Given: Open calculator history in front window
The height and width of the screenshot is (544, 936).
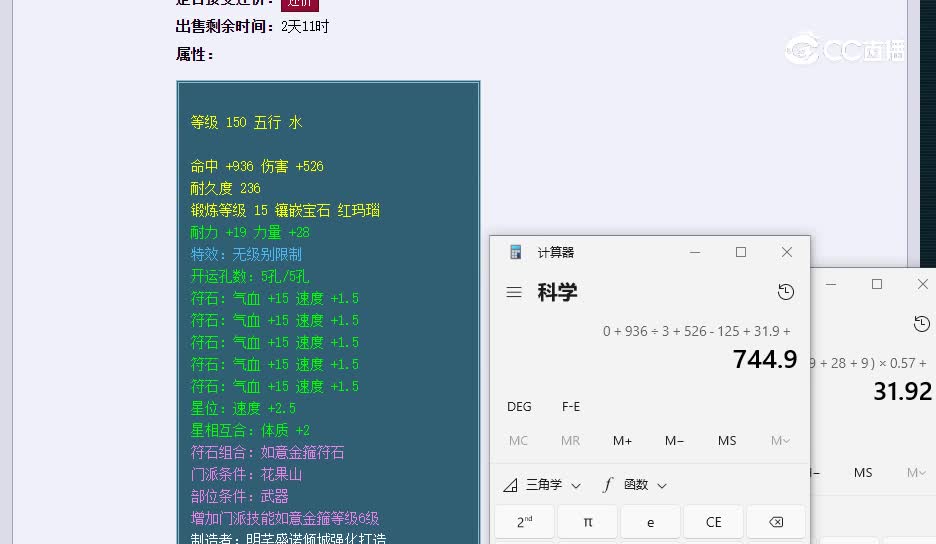Looking at the screenshot, I should (x=786, y=292).
